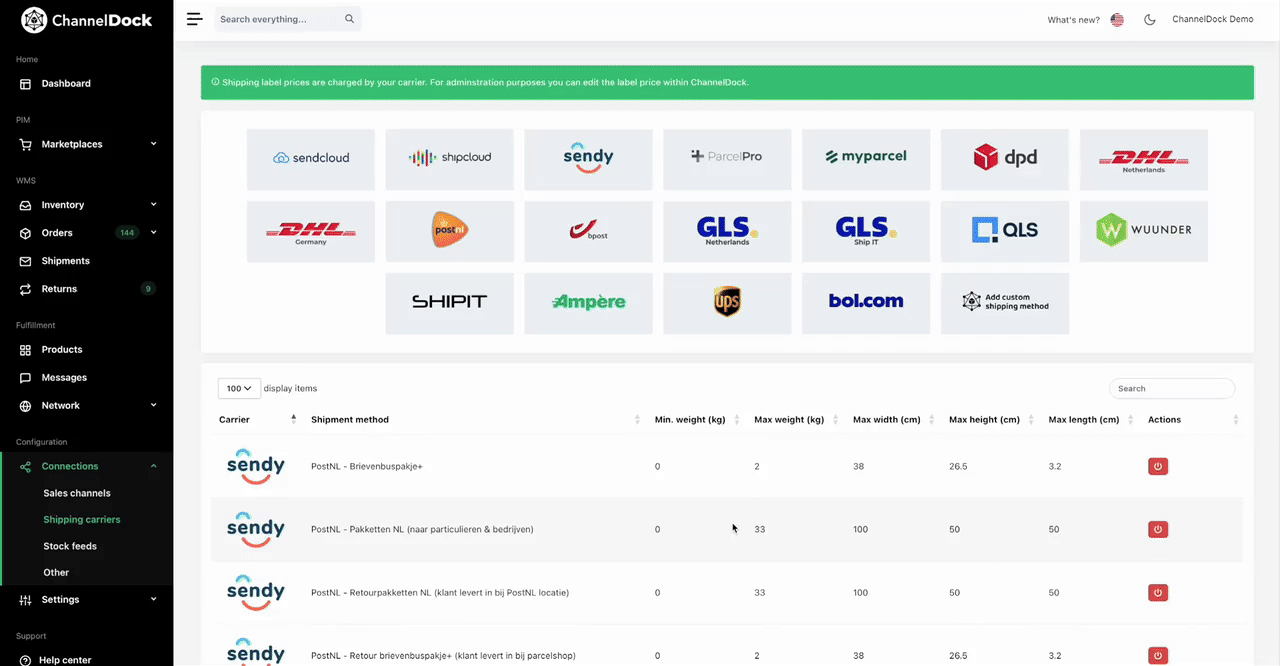
Task: Open the Dashboard page
Action: pyautogui.click(x=66, y=84)
